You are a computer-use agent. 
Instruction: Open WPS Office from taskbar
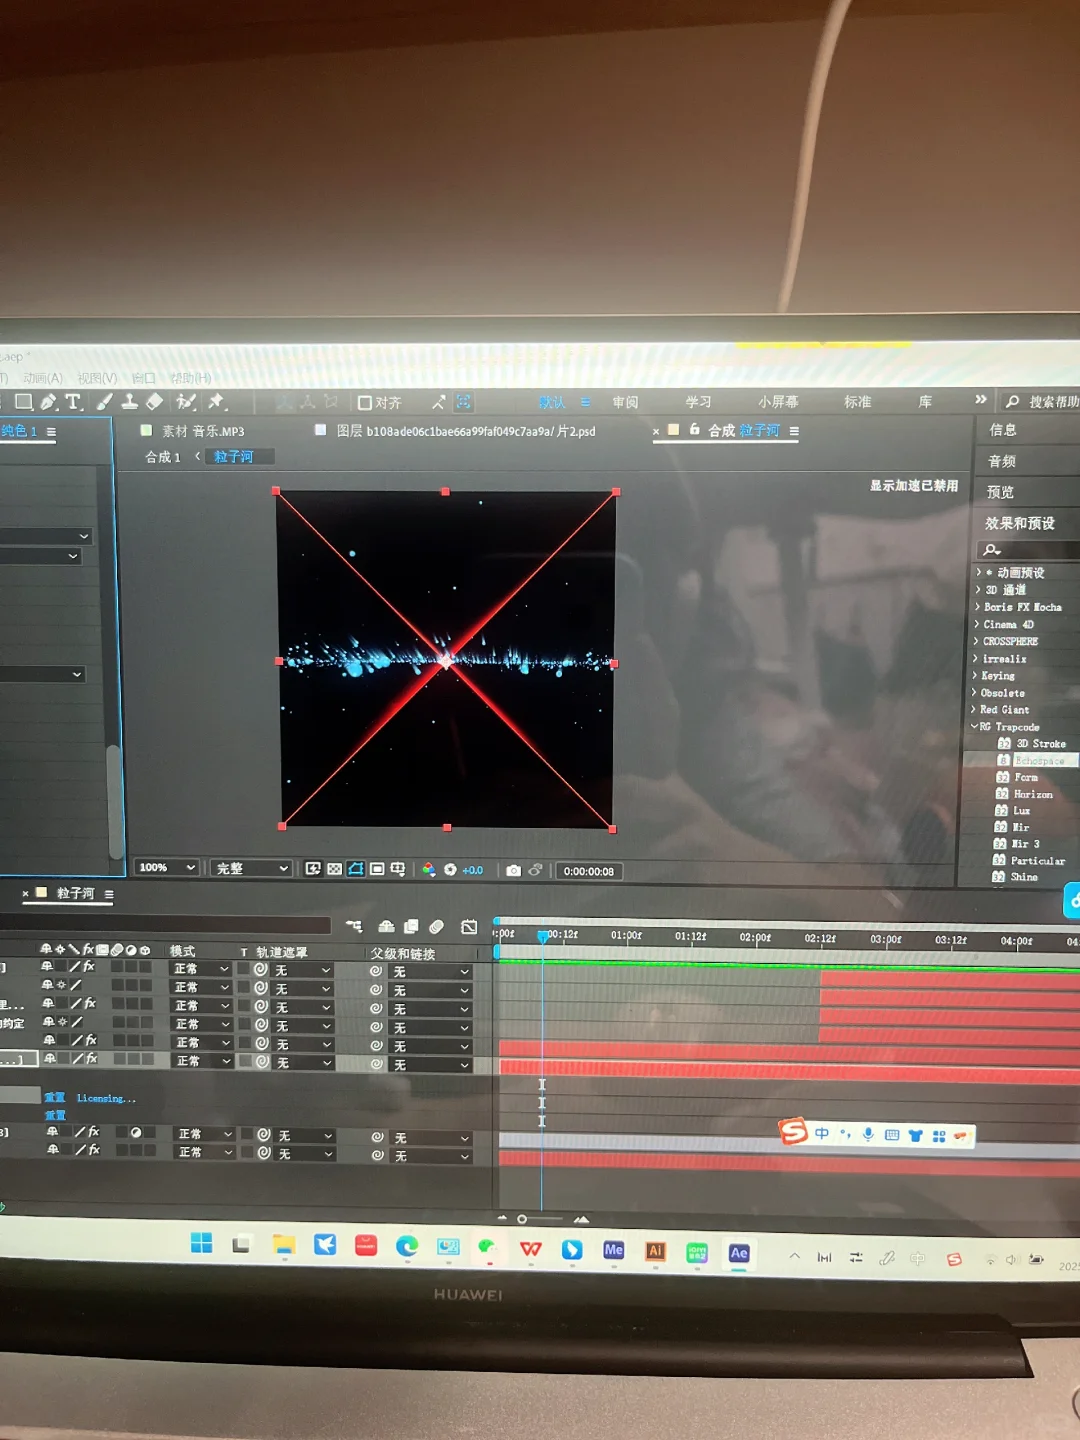click(x=531, y=1249)
